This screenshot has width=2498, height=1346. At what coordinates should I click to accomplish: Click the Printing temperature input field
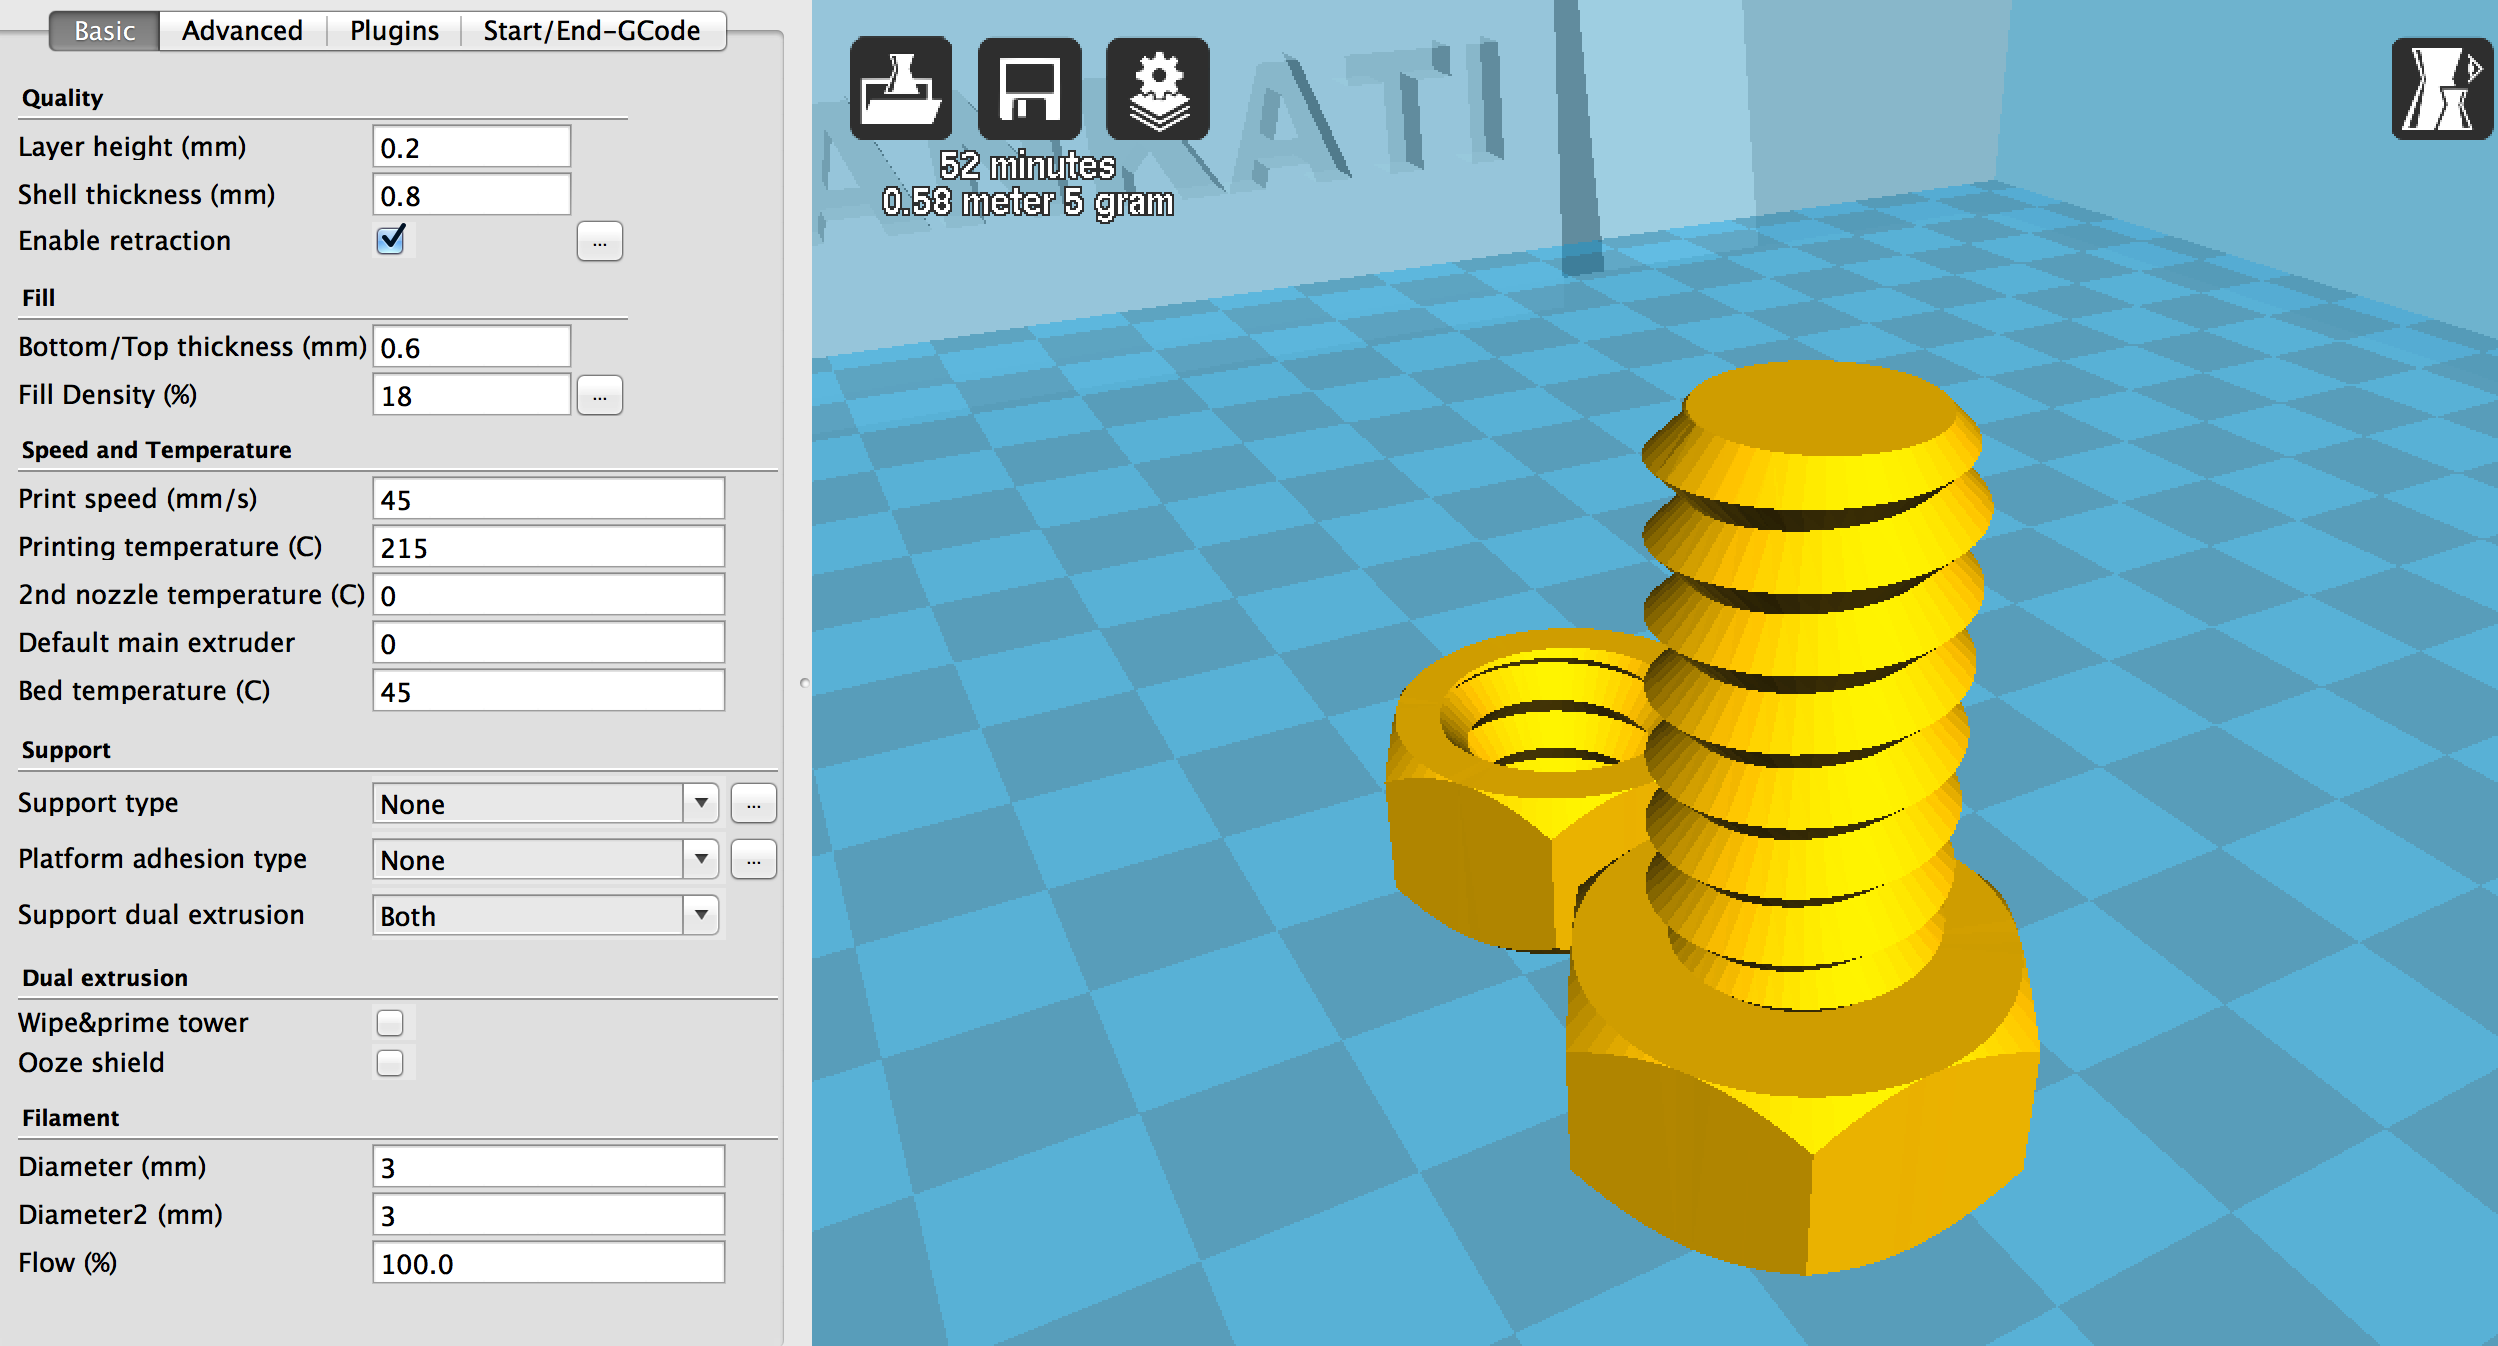pyautogui.click(x=548, y=547)
